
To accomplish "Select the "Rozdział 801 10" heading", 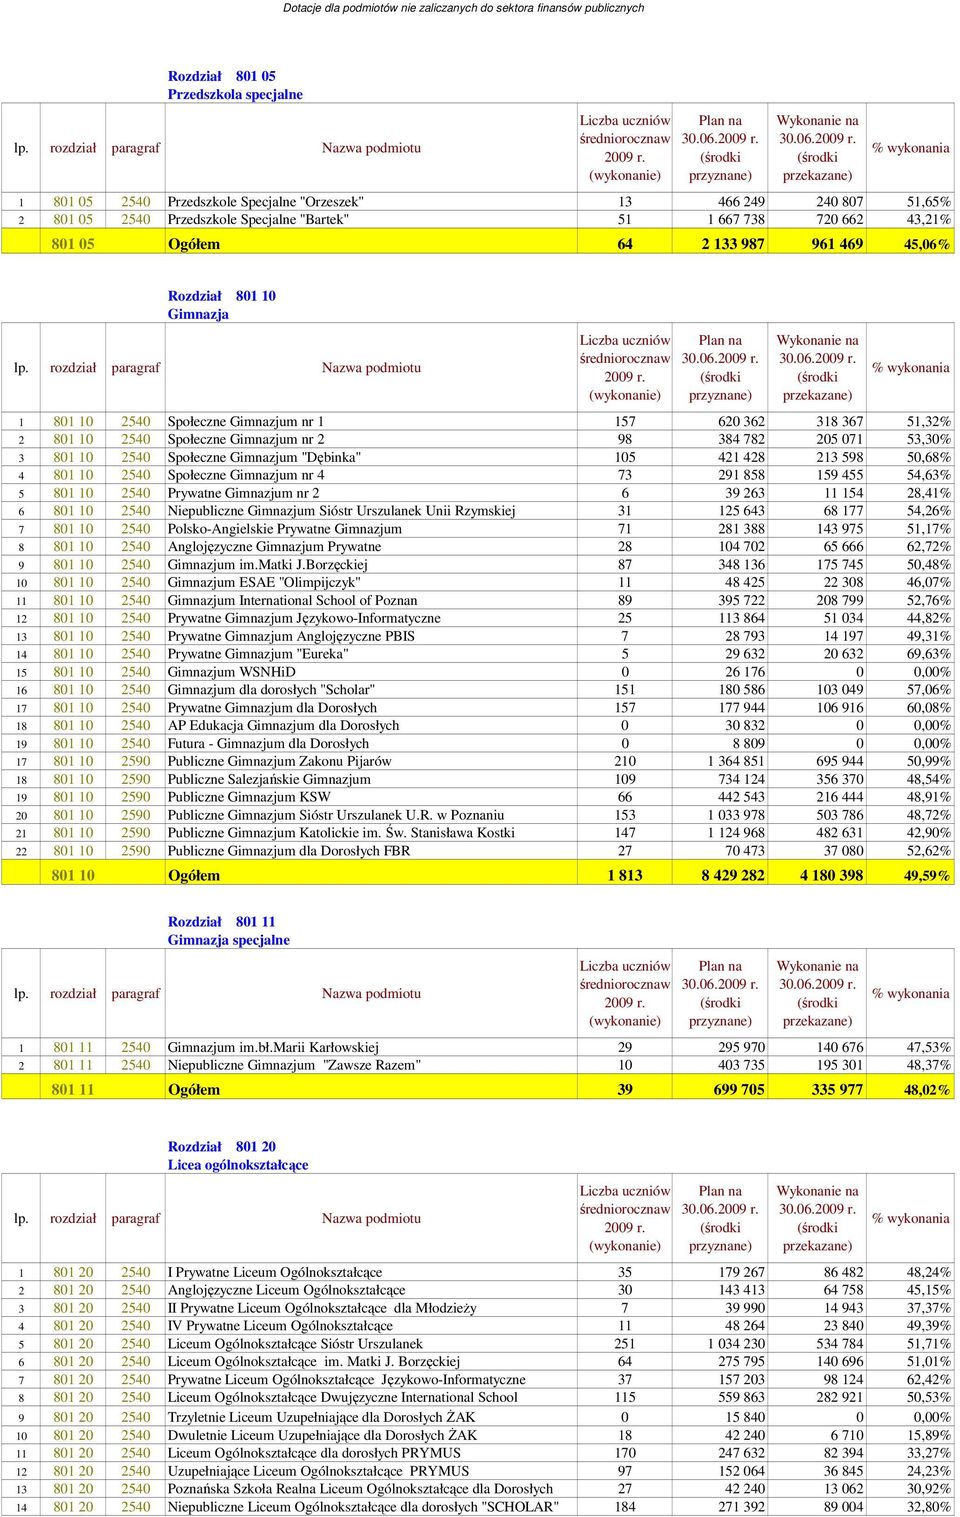I will click(222, 296).
